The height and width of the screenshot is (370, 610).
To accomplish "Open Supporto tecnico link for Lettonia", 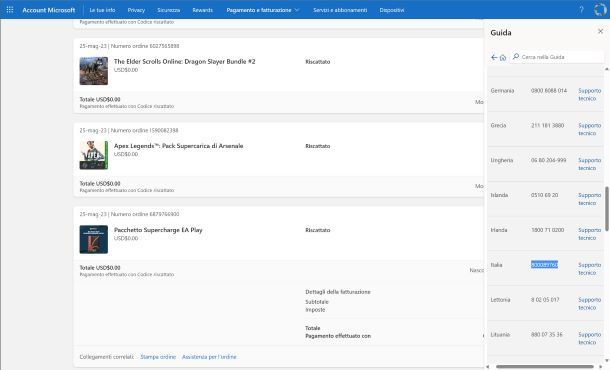I will coord(589,303).
